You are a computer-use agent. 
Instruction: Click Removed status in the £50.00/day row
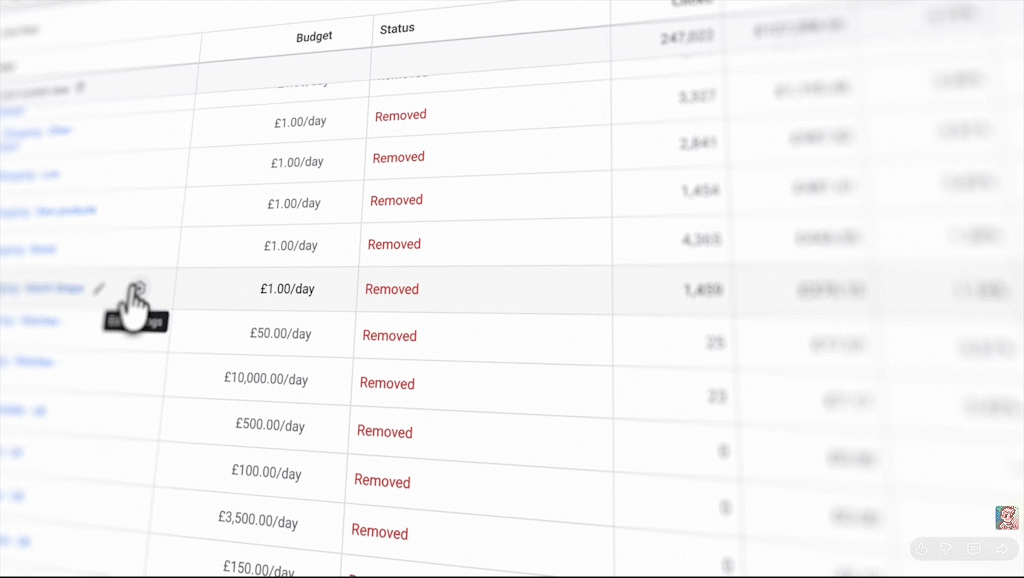click(389, 336)
